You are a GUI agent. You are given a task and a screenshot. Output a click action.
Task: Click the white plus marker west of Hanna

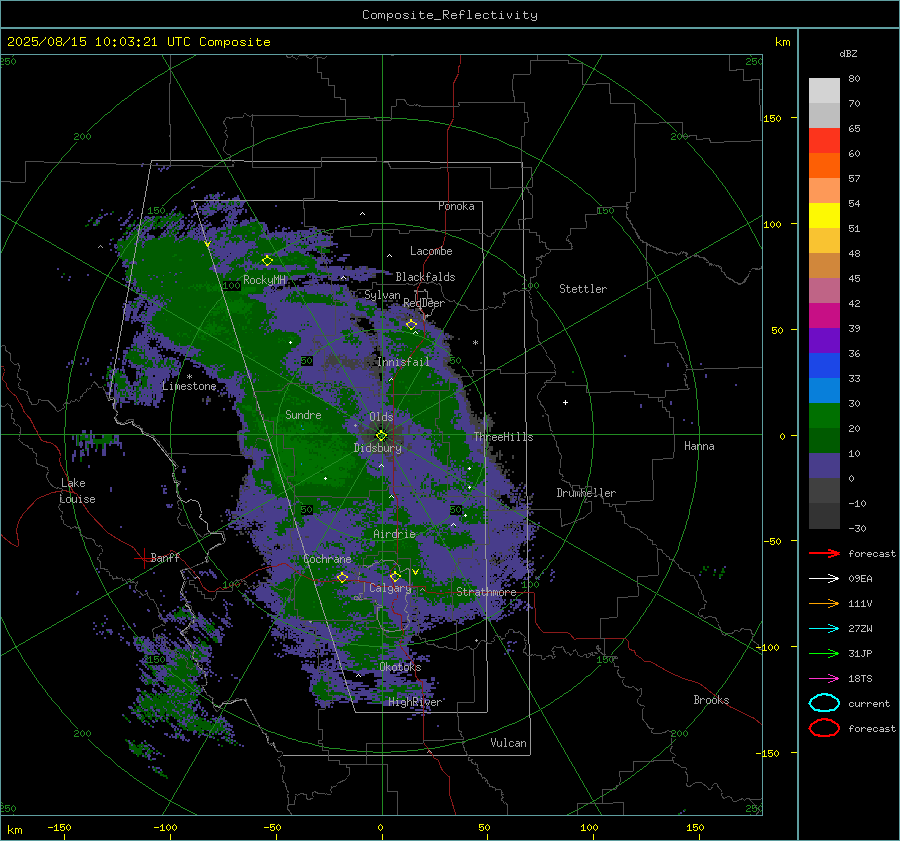pyautogui.click(x=565, y=402)
